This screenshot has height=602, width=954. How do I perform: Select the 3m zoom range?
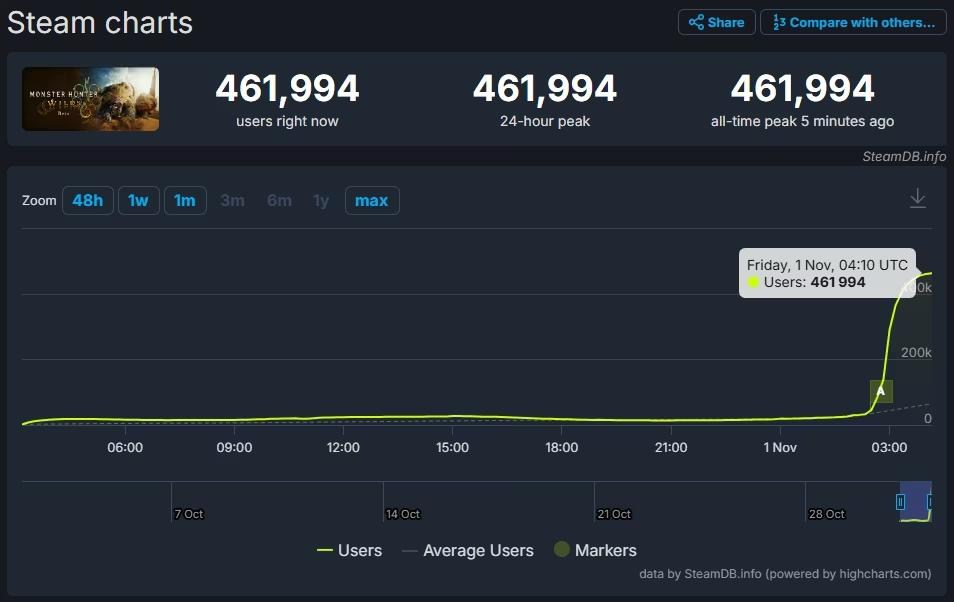[x=232, y=200]
